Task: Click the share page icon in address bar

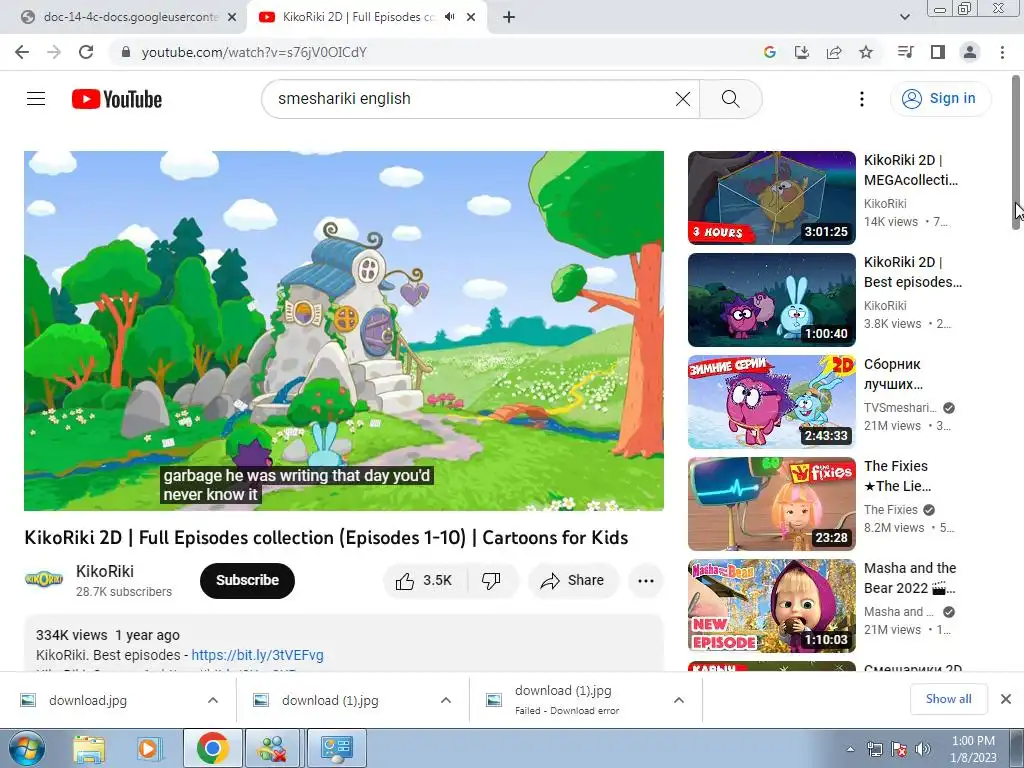Action: tap(834, 52)
